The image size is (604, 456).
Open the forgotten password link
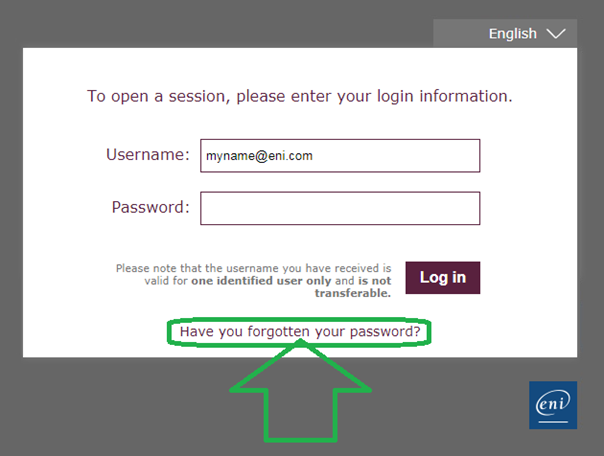tap(300, 332)
